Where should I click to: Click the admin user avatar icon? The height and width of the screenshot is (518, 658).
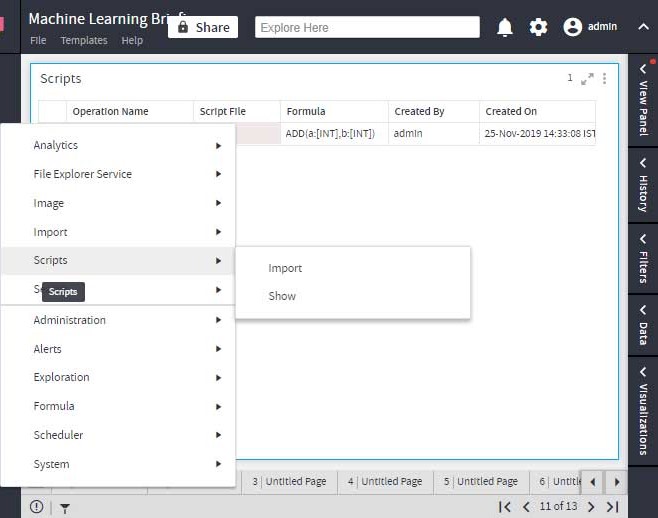coord(572,27)
